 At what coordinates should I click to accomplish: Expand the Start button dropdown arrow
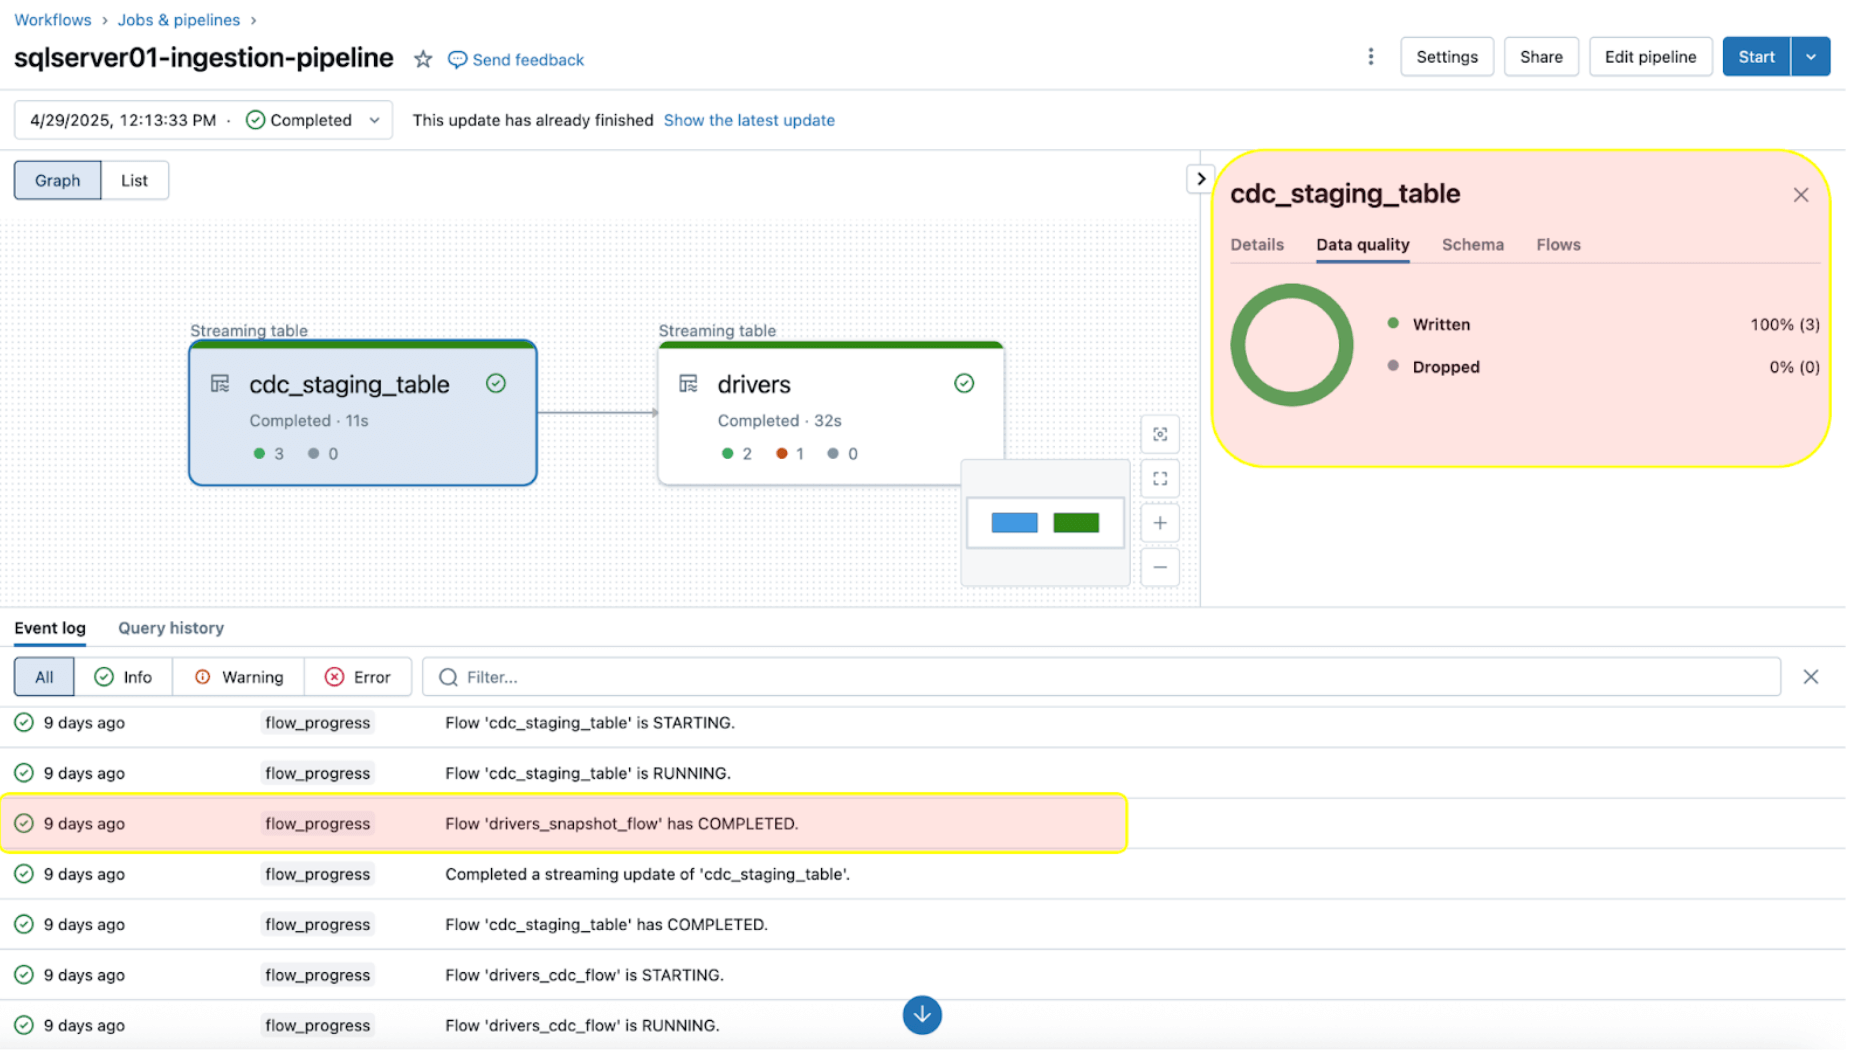pyautogui.click(x=1810, y=57)
